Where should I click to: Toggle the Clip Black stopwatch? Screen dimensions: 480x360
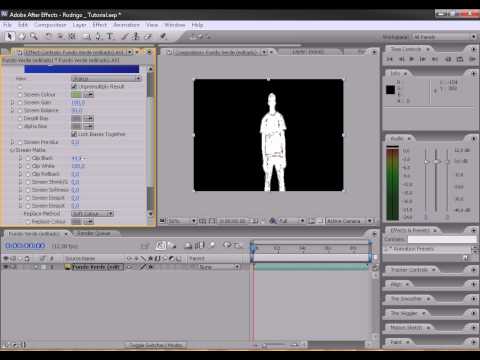(x=28, y=158)
